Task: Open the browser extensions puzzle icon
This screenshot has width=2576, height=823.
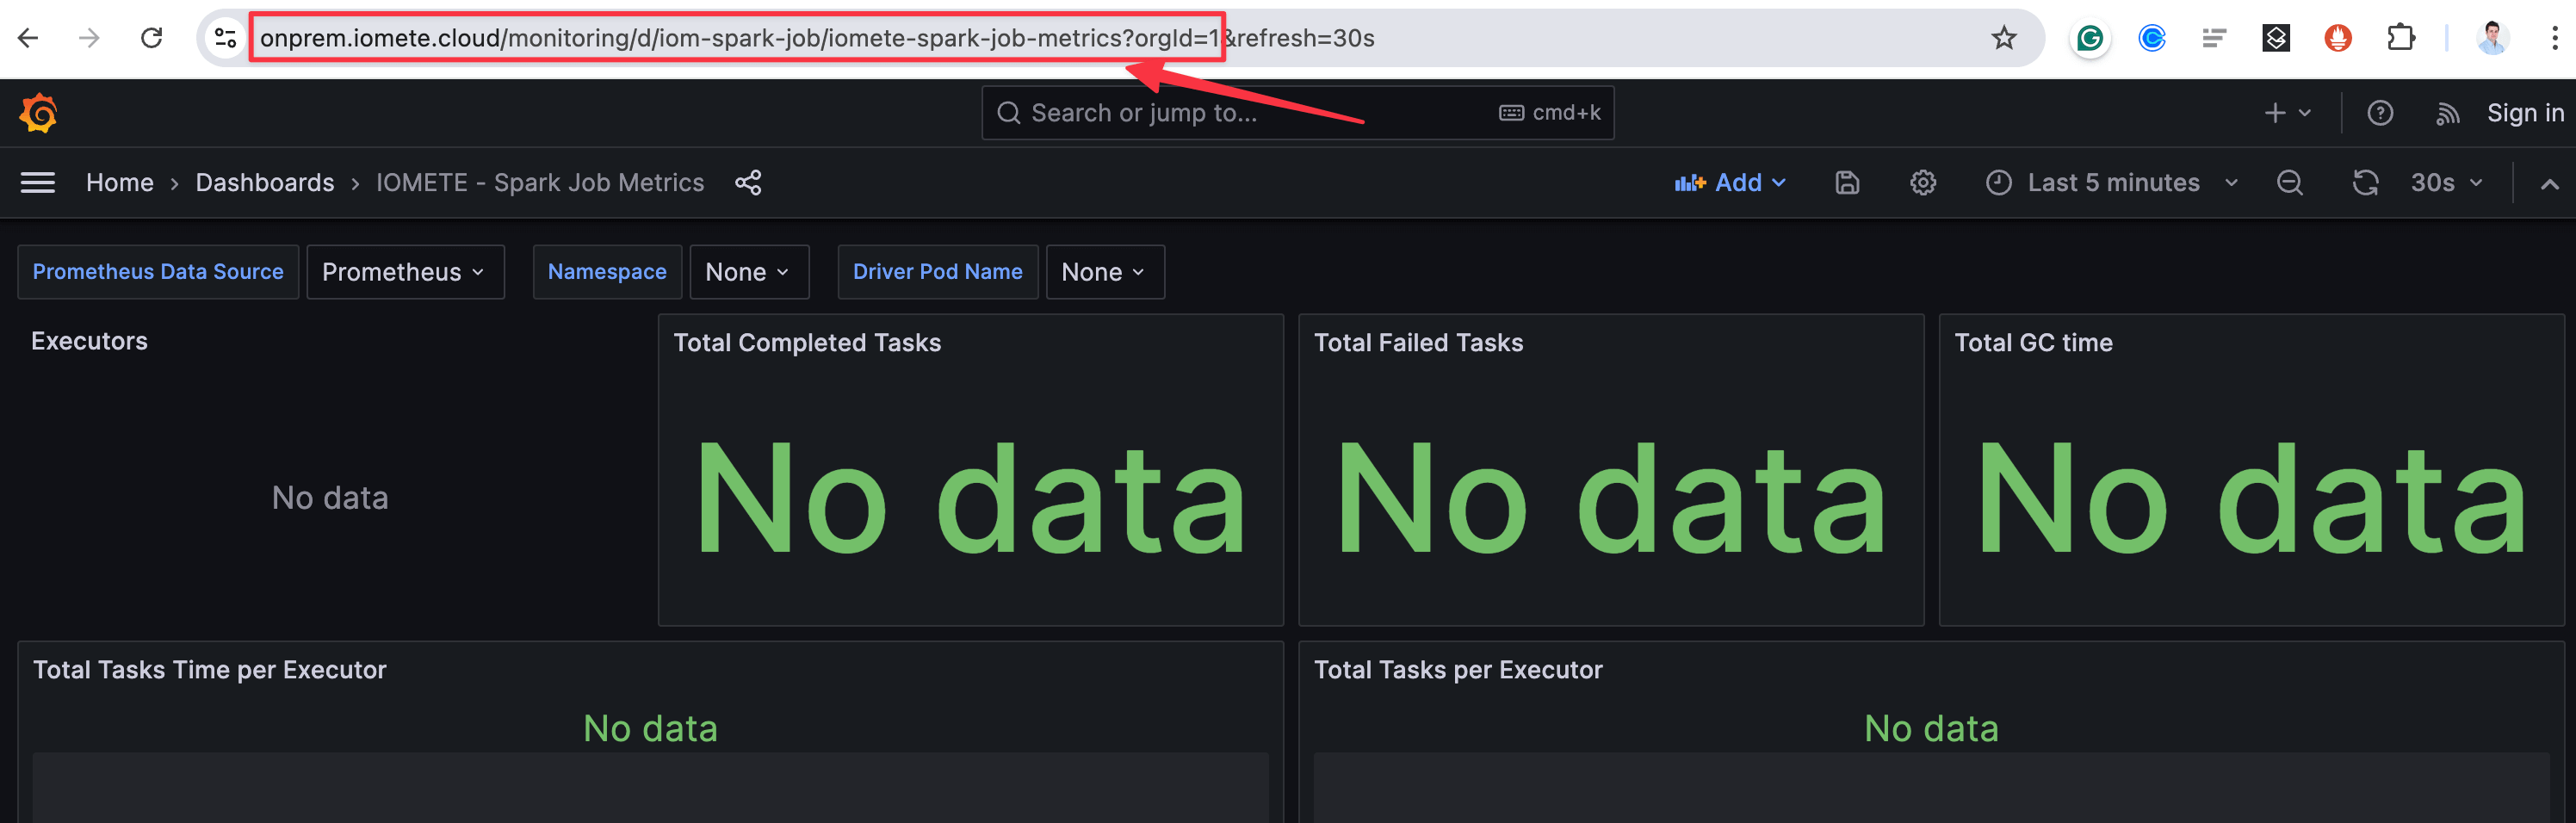Action: (x=2400, y=38)
